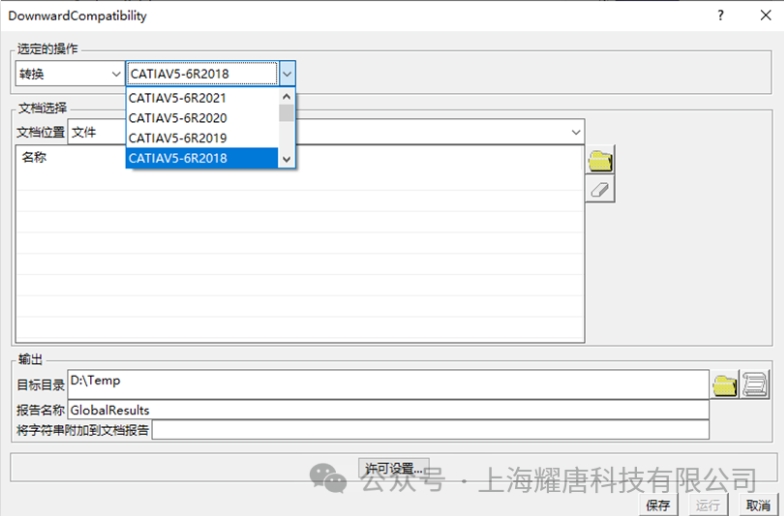
Task: Browse target directory with yellow folder icon
Action: pos(724,384)
